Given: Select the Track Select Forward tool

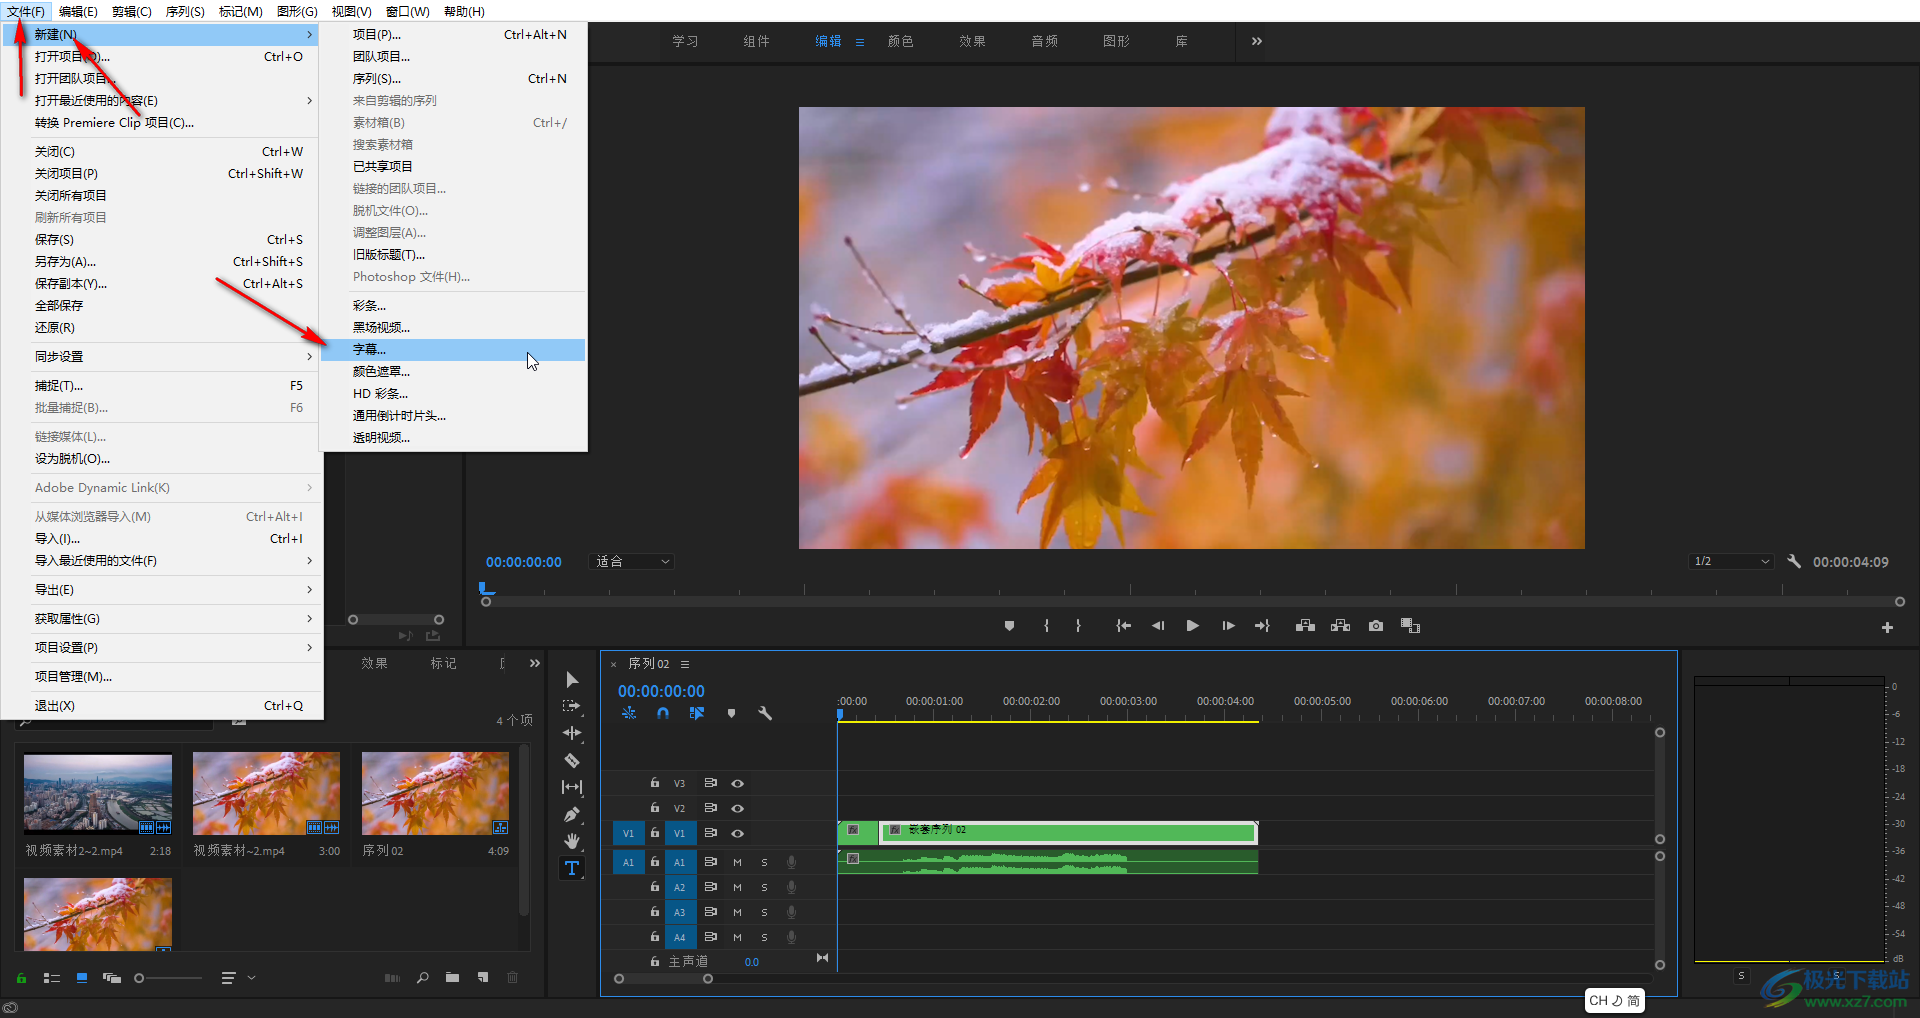Looking at the screenshot, I should (572, 706).
